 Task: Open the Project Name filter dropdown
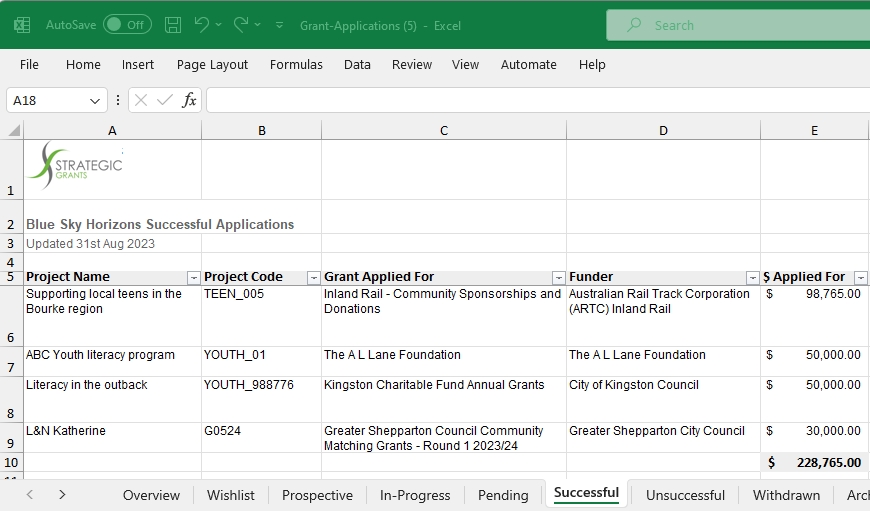click(193, 277)
